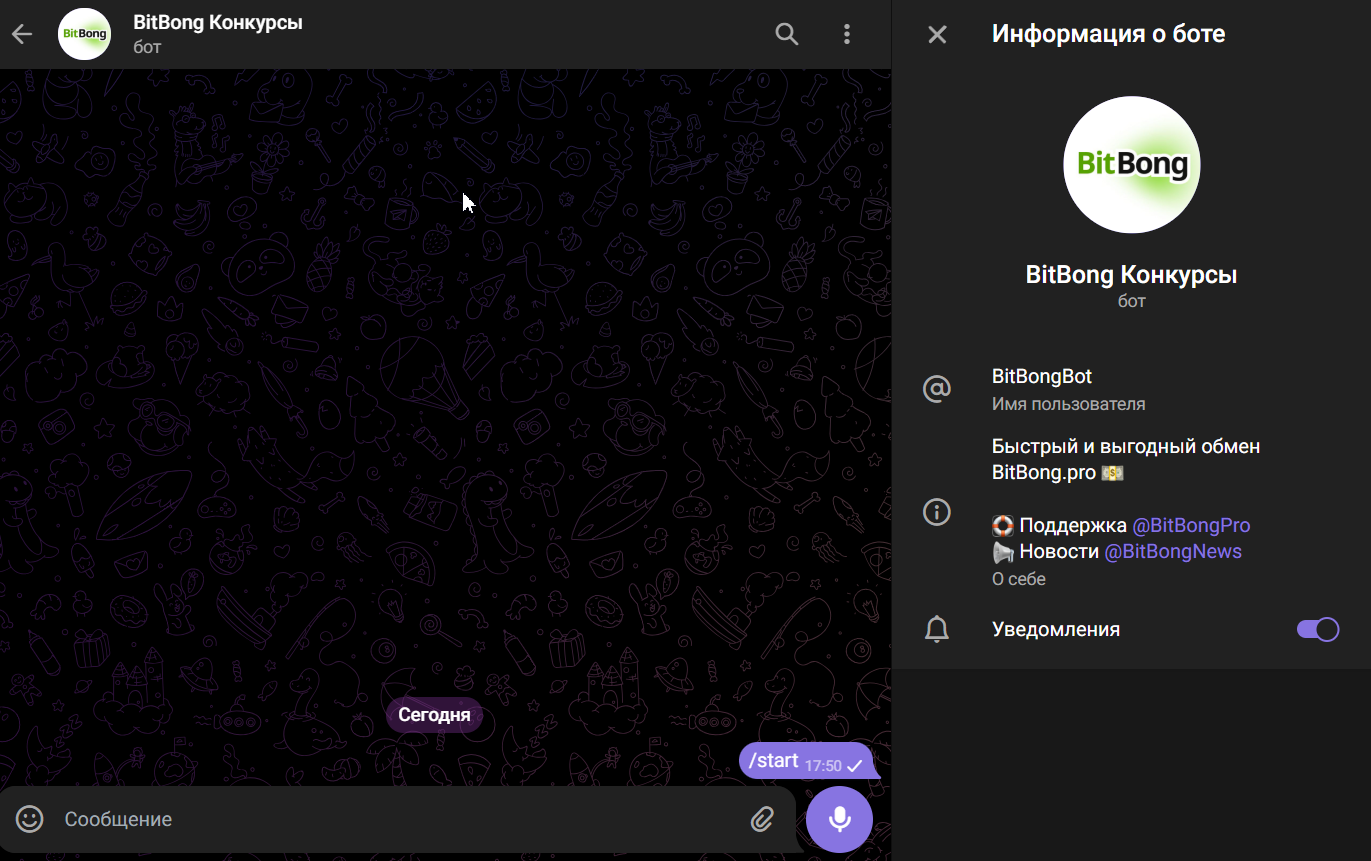Click the @ username icon

tap(937, 389)
